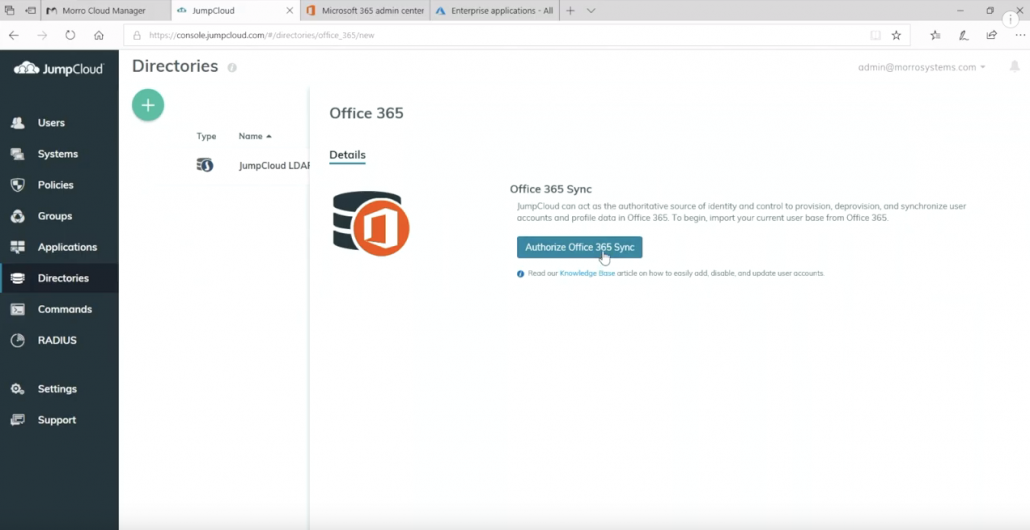Open Users from the sidebar
This screenshot has height=530, width=1030.
click(50, 123)
